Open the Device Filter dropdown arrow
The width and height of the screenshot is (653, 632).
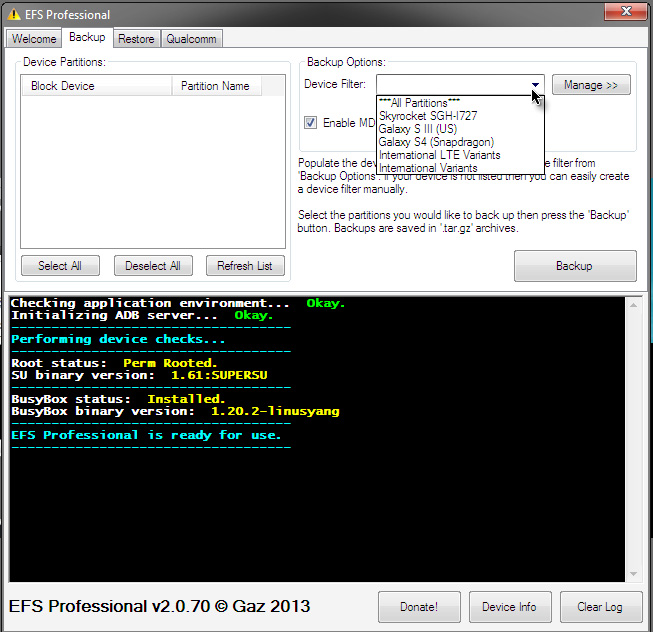tap(535, 85)
